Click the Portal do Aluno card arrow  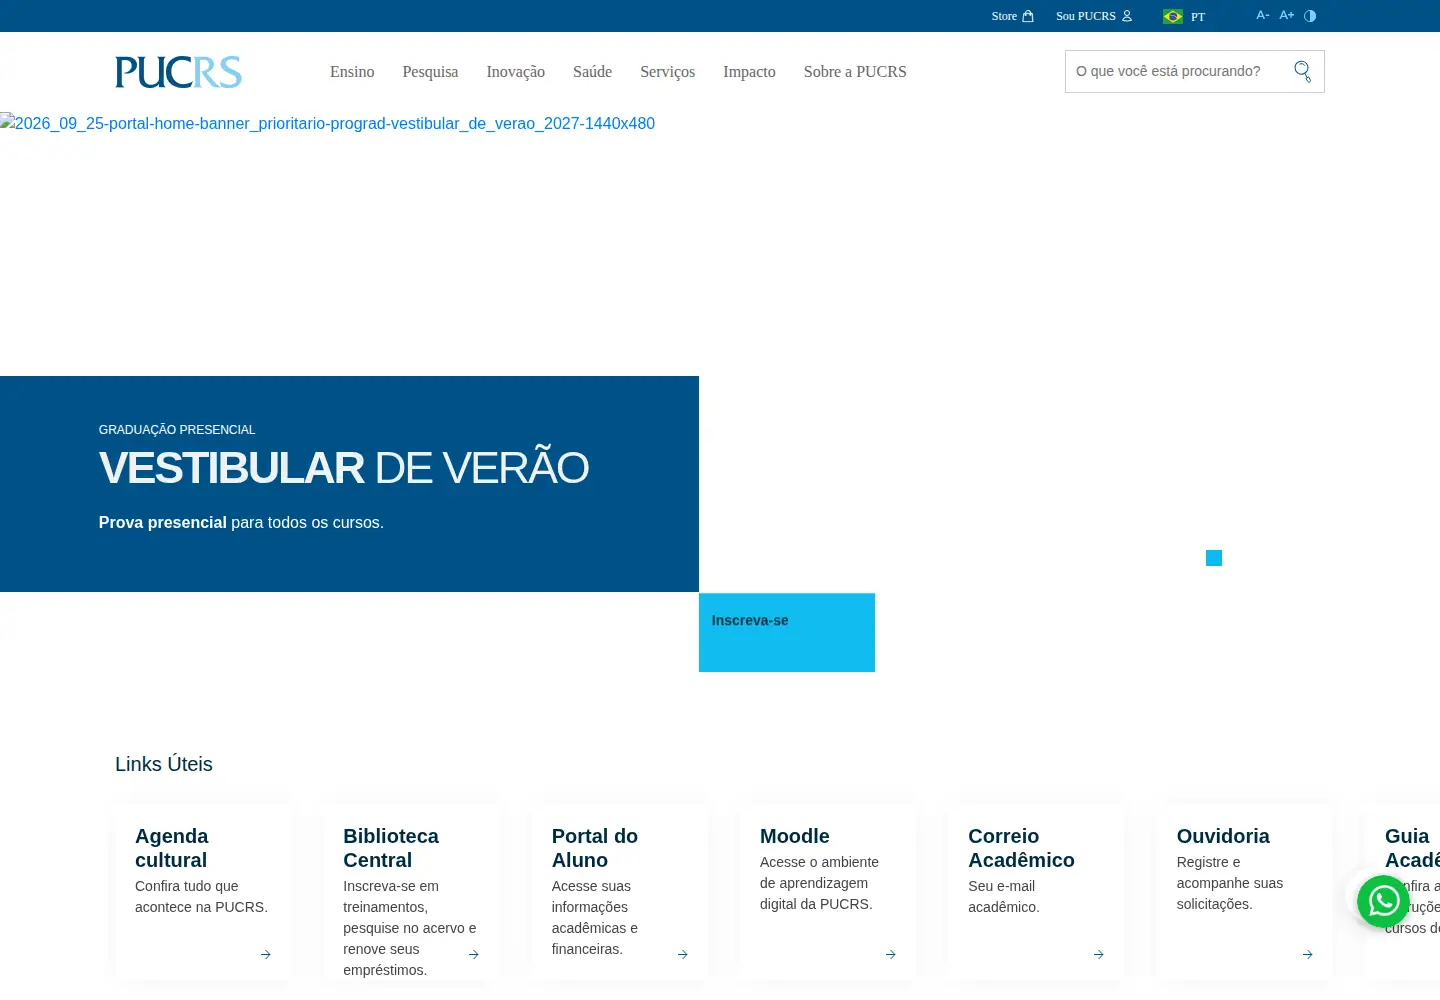682,955
